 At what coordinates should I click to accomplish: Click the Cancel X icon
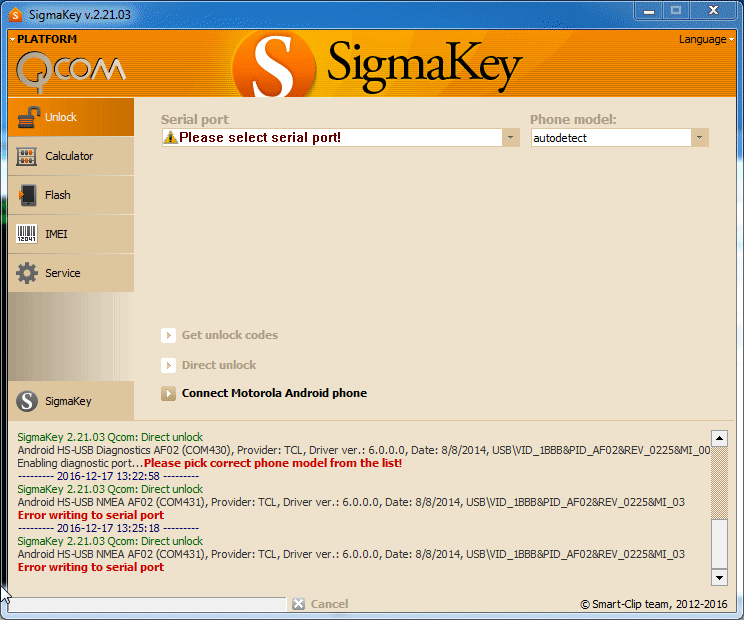coord(298,604)
